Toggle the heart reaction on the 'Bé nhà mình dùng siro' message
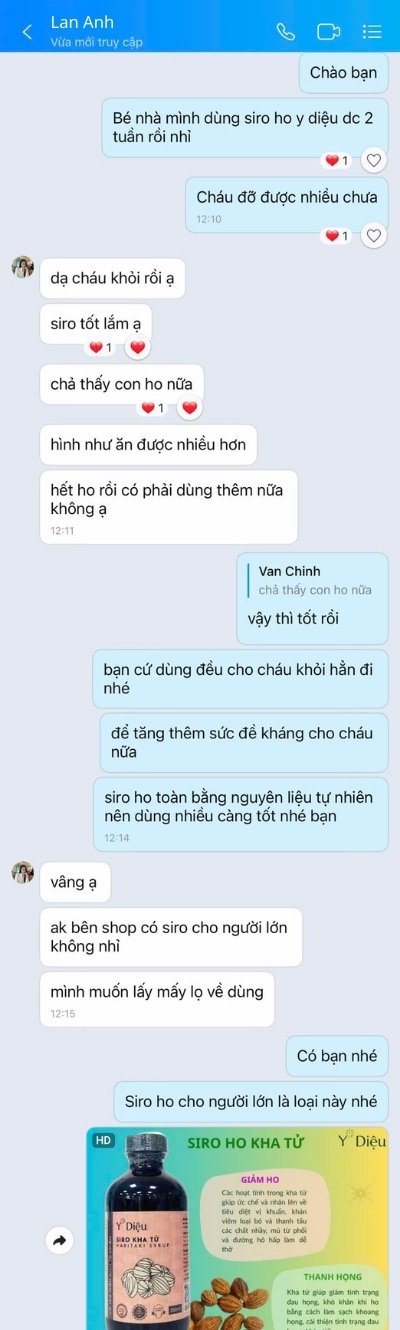Viewport: 400px width, 1330px height. pyautogui.click(x=373, y=160)
